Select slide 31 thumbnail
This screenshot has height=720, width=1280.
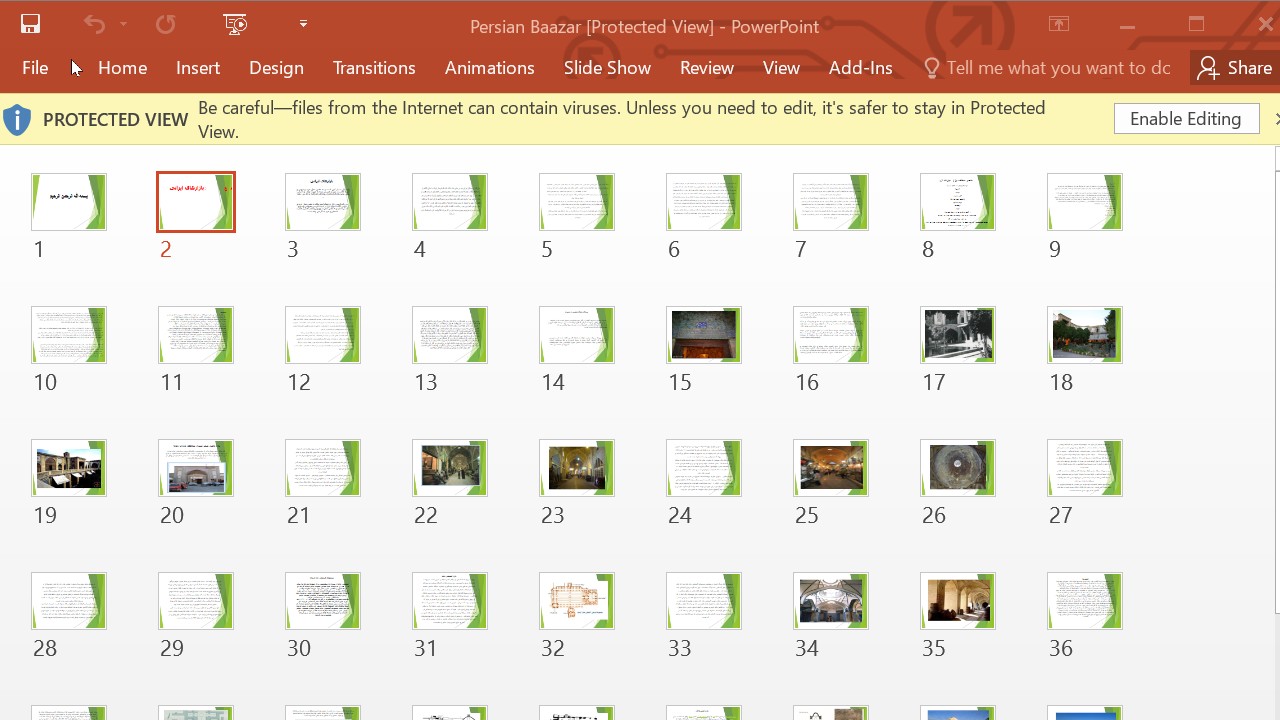coord(450,601)
